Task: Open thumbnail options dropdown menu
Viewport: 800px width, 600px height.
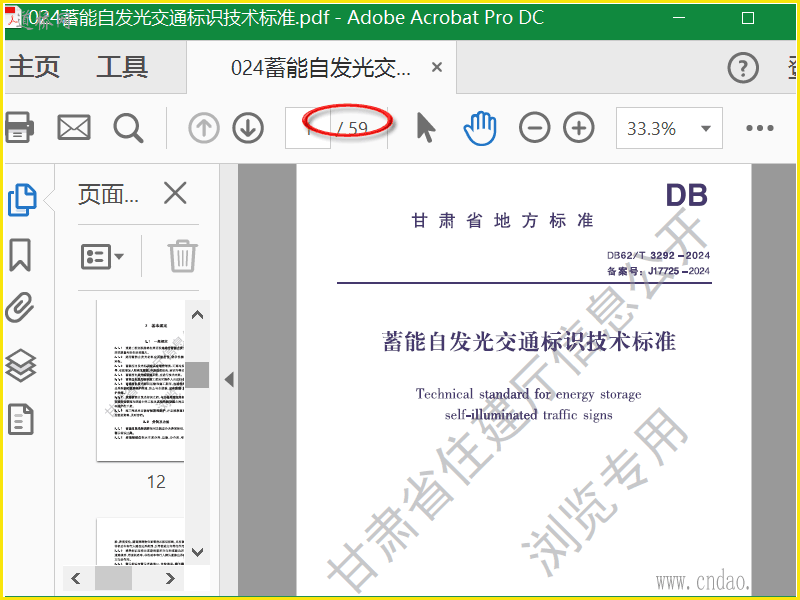Action: pyautogui.click(x=102, y=256)
